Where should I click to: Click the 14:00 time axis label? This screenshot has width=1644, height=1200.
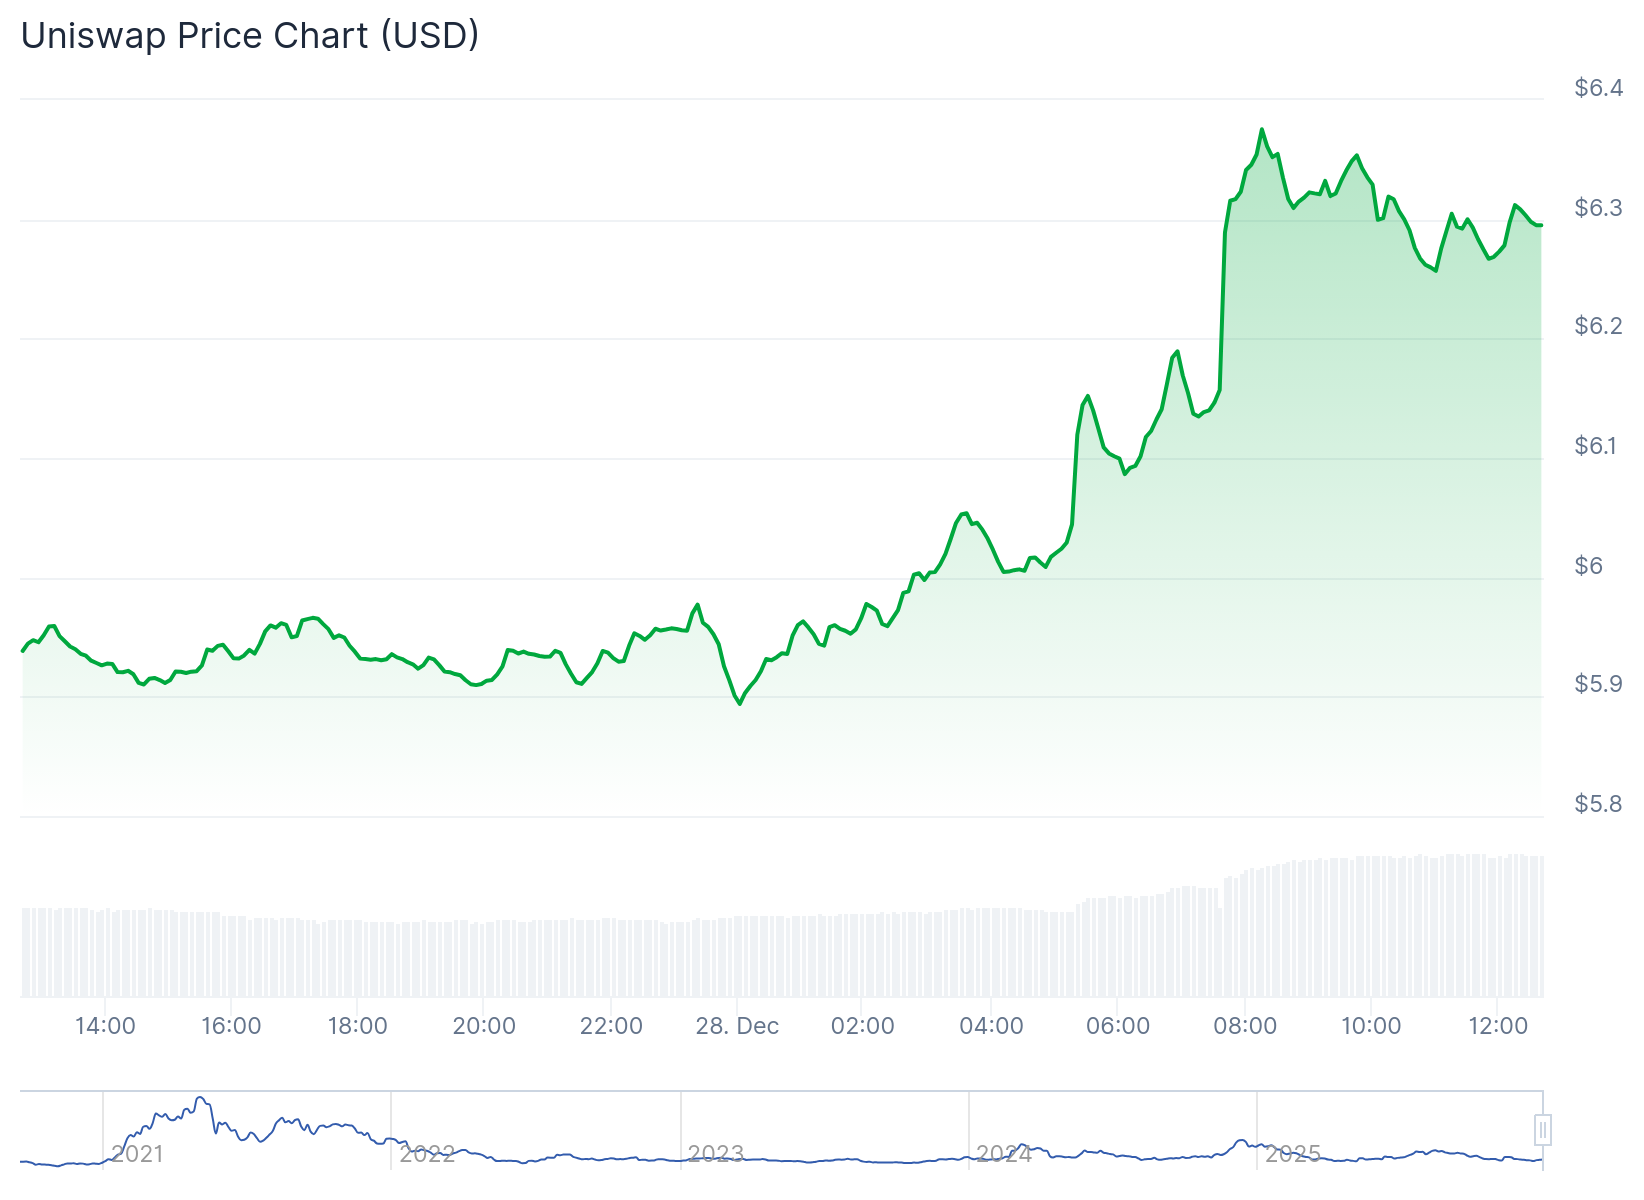[105, 1026]
